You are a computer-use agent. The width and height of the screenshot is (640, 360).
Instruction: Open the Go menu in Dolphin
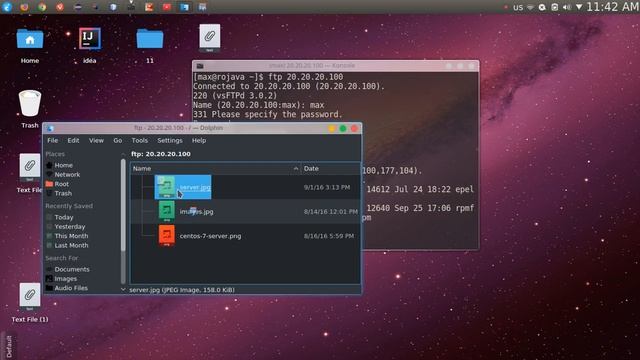(118, 140)
